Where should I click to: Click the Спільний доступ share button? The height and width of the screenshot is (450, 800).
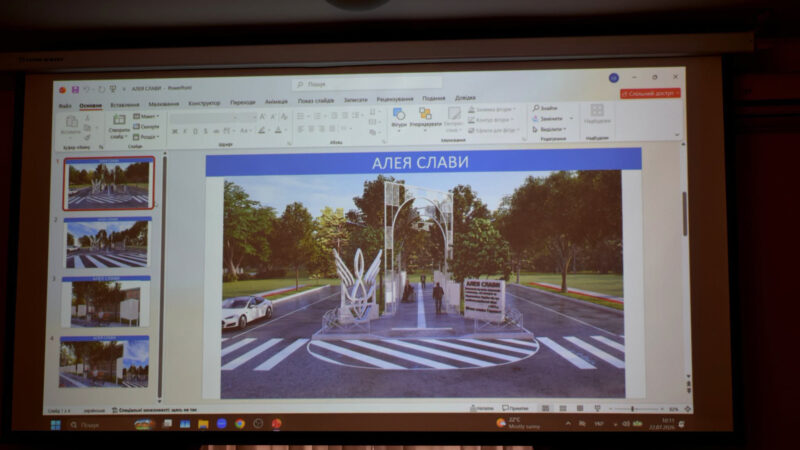(650, 93)
